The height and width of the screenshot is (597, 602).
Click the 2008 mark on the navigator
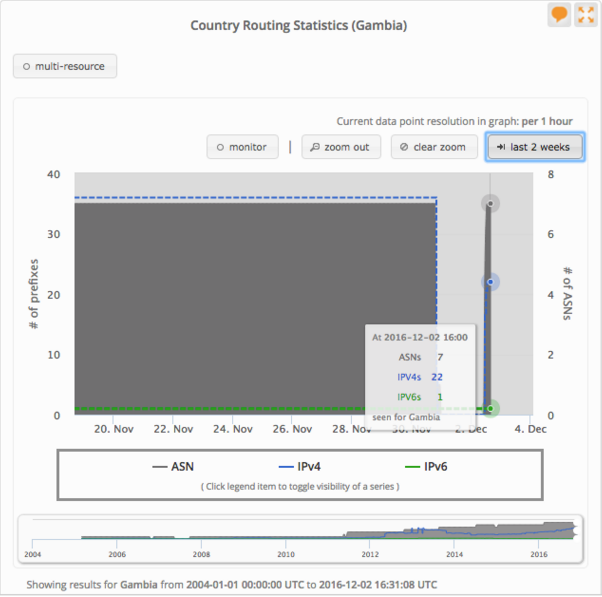coord(201,553)
